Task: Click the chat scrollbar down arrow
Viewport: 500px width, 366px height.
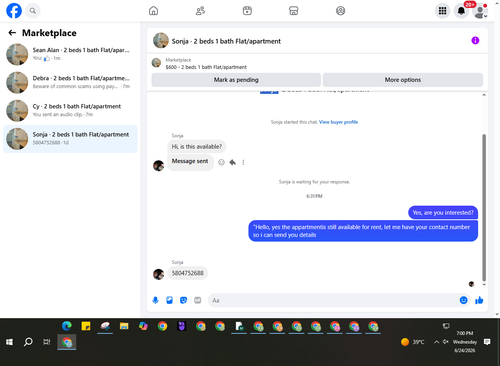Action: (484, 285)
